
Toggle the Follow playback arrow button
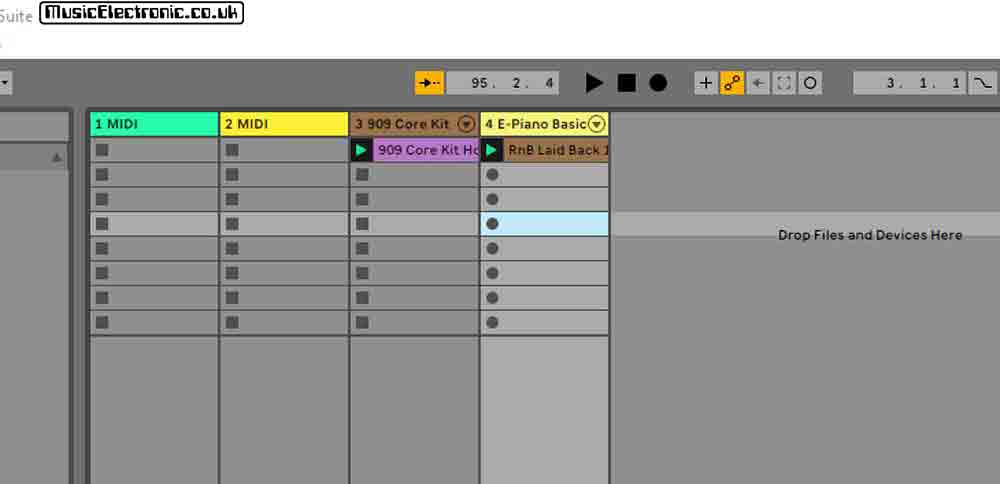point(429,83)
